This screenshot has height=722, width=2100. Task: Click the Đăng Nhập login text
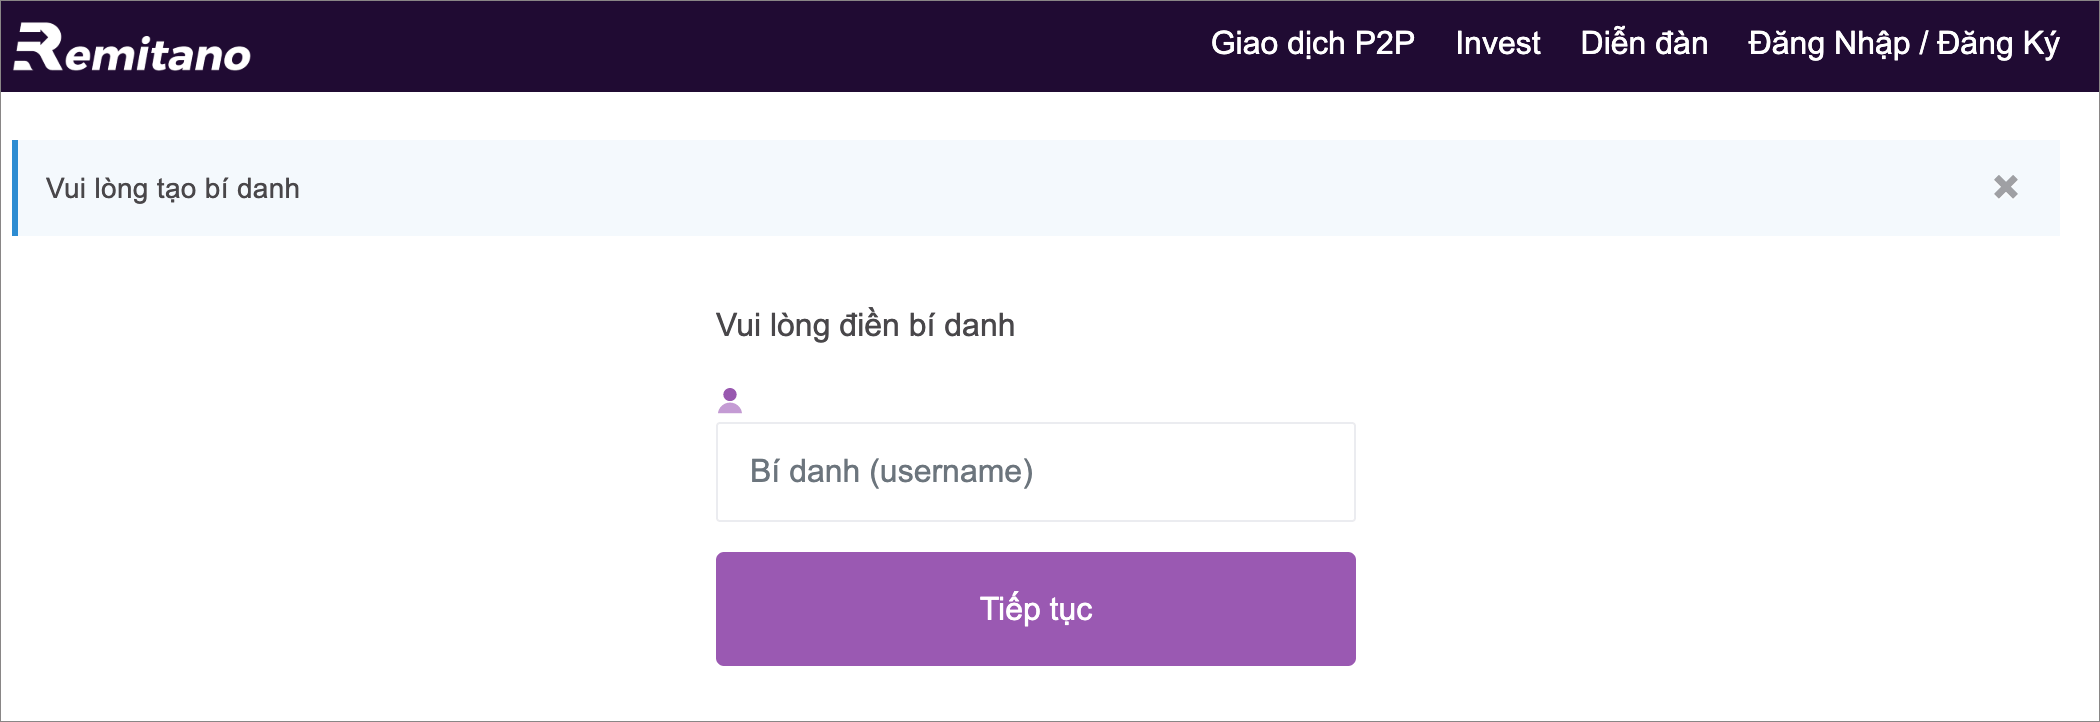[1828, 44]
